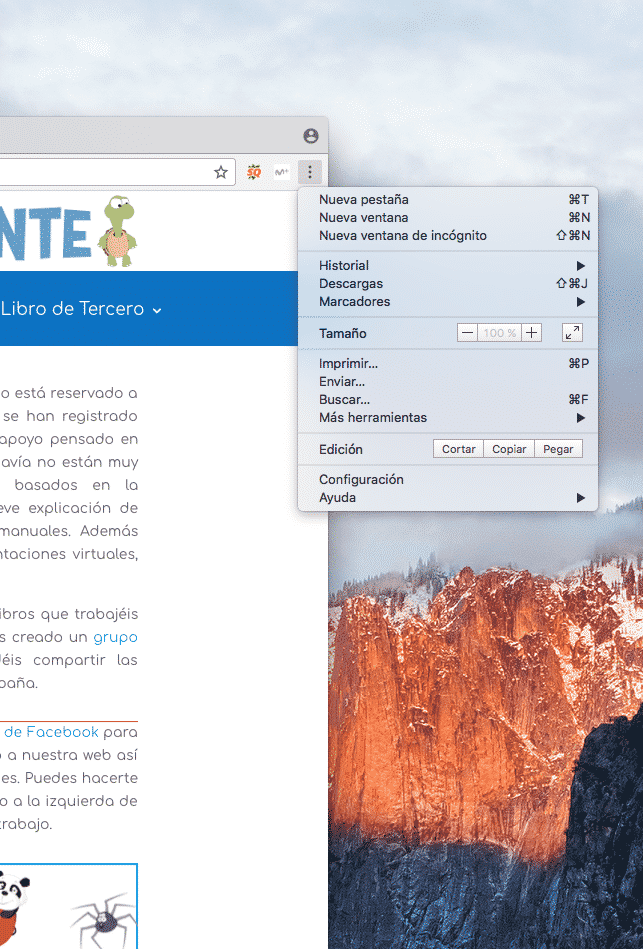The width and height of the screenshot is (643, 949).
Task: Click the Chrome user profile icon
Action: 310,136
